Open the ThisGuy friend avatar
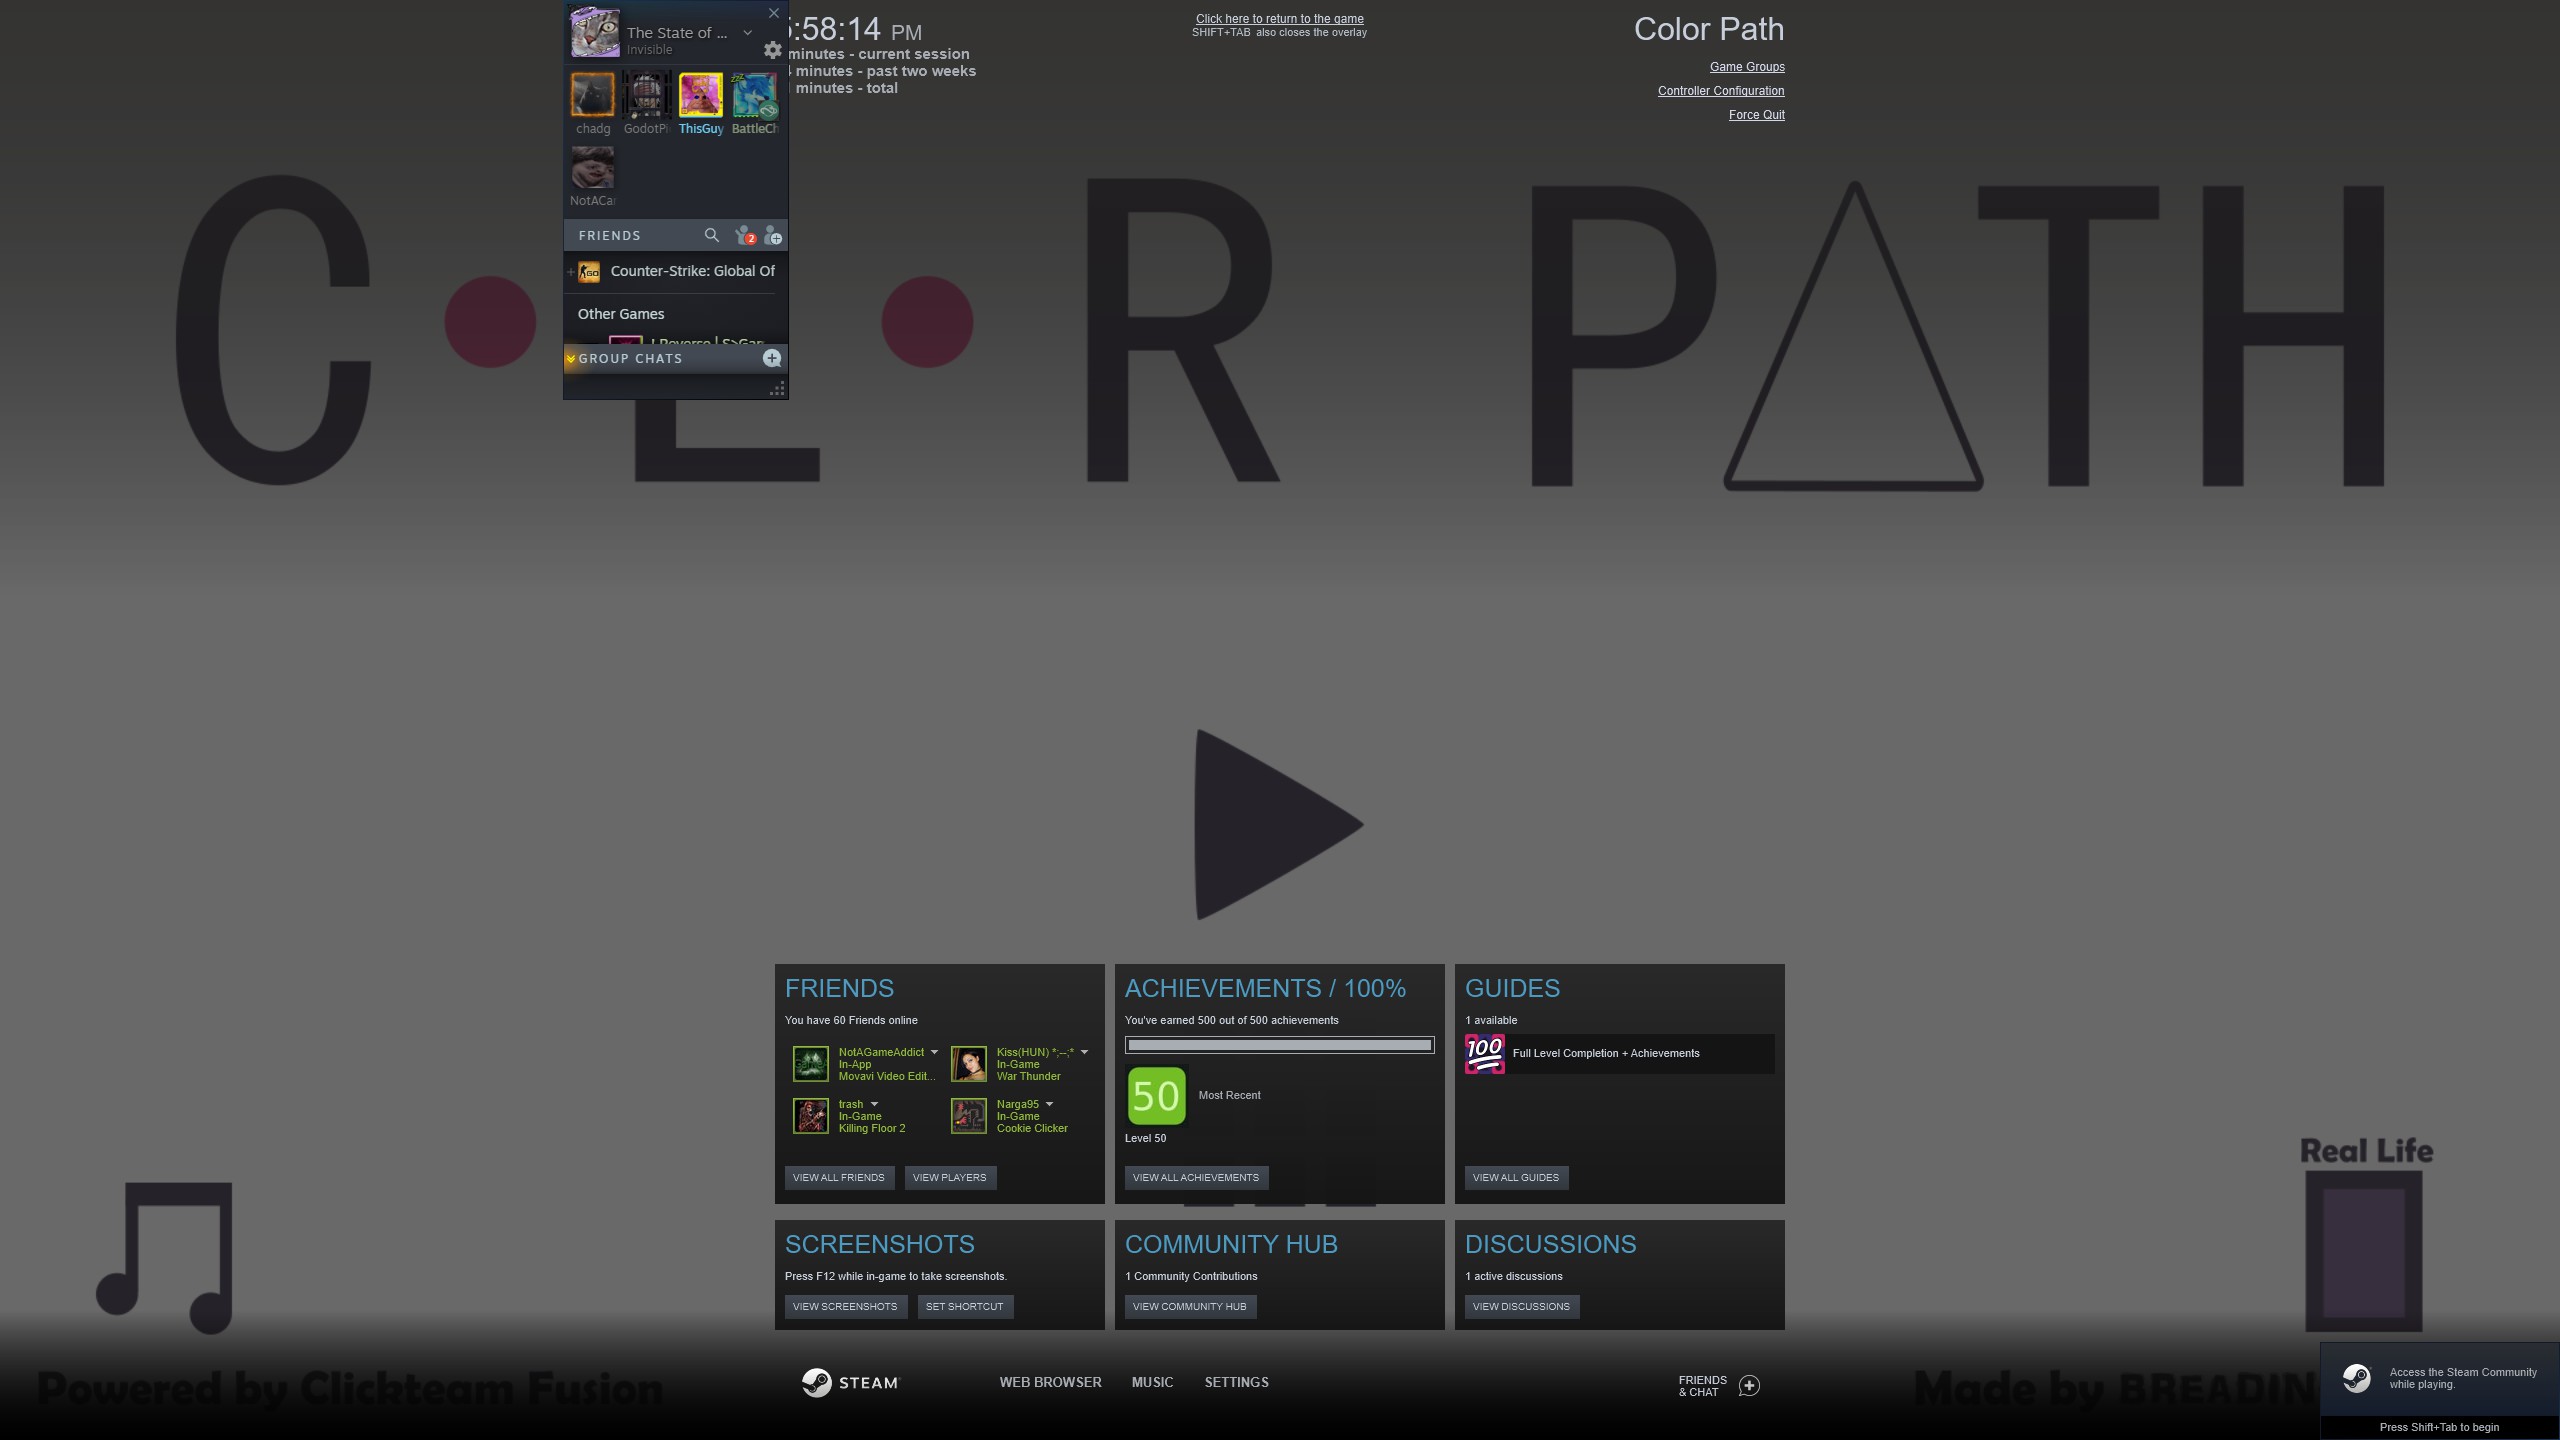This screenshot has width=2560, height=1440. click(x=700, y=95)
